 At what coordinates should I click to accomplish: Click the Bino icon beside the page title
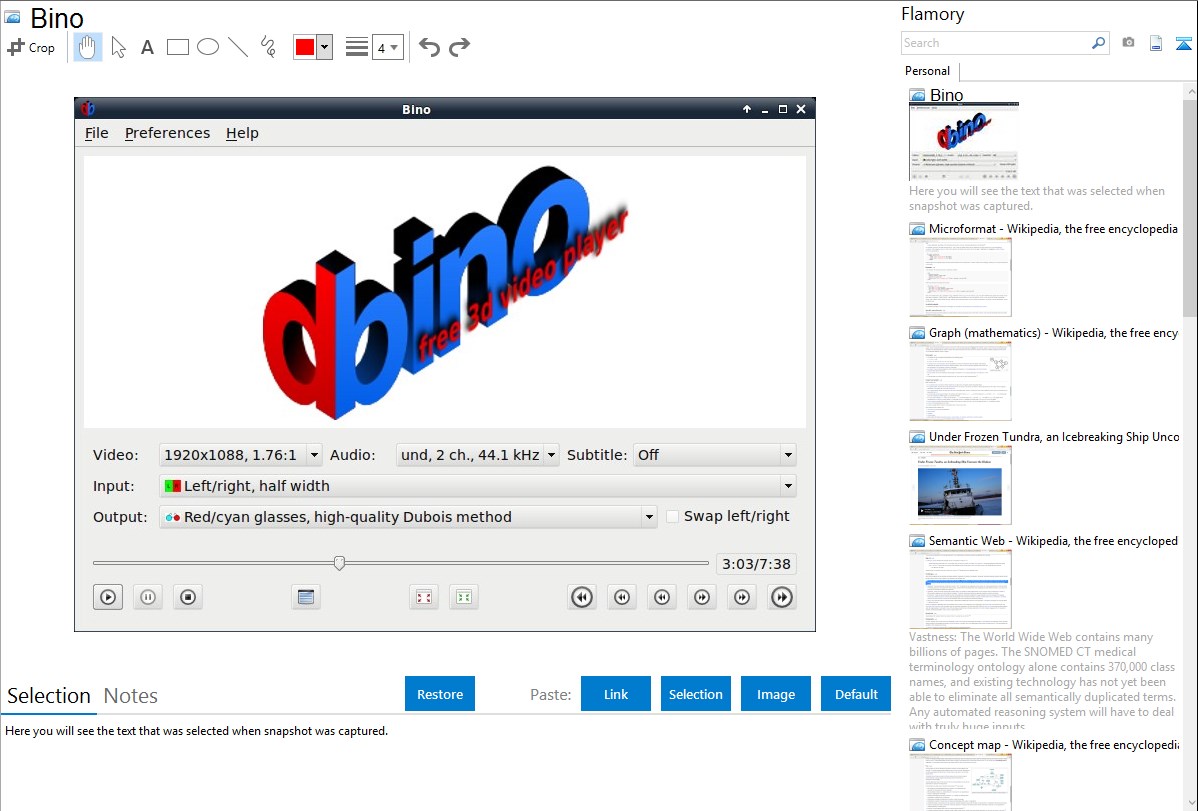click(x=12, y=17)
